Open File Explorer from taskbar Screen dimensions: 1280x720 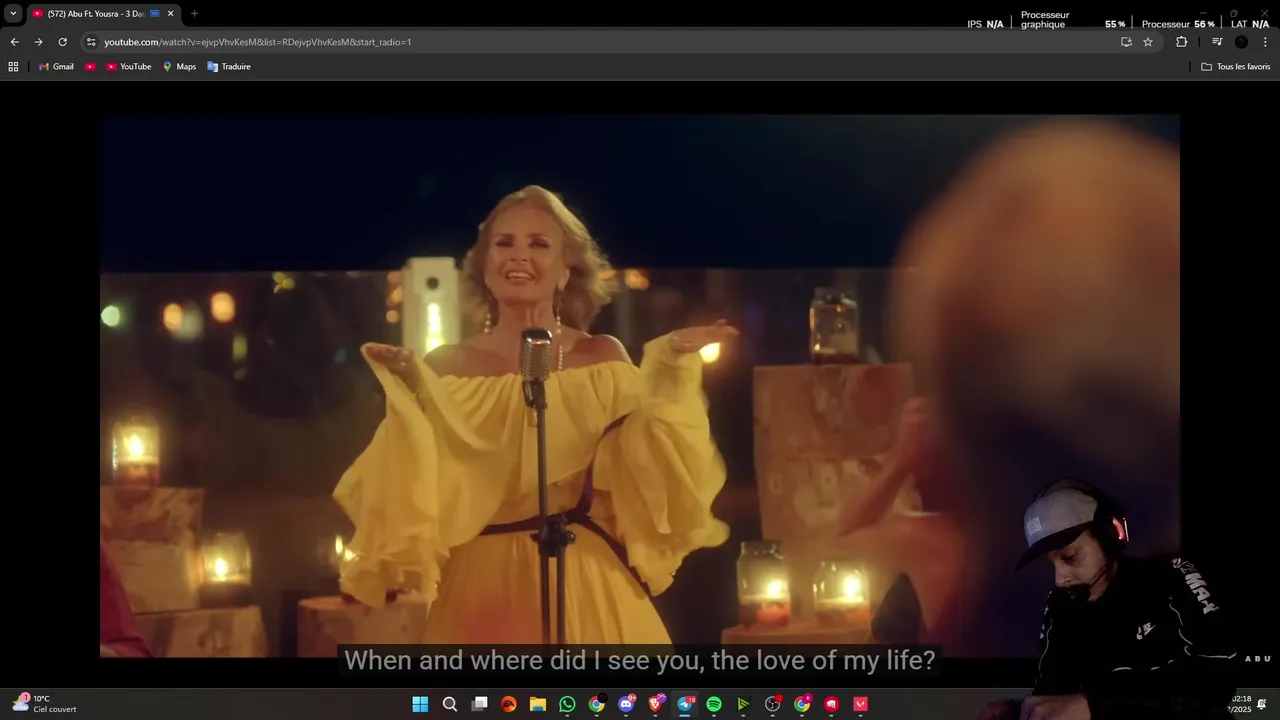(538, 704)
